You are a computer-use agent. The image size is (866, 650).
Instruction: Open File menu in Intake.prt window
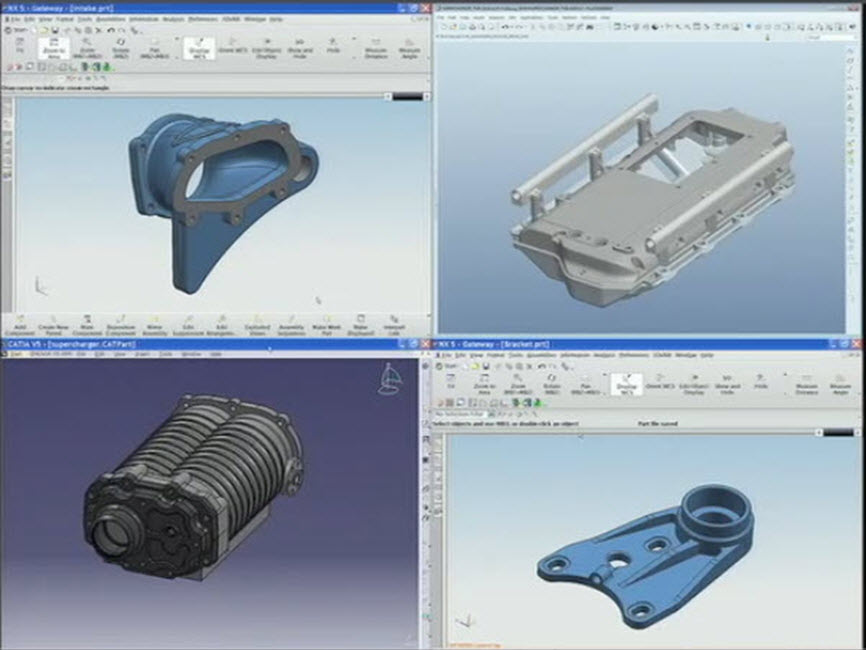coord(15,19)
